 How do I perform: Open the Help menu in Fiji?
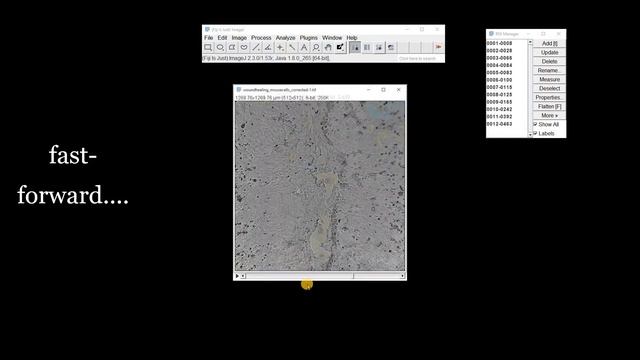tap(352, 38)
